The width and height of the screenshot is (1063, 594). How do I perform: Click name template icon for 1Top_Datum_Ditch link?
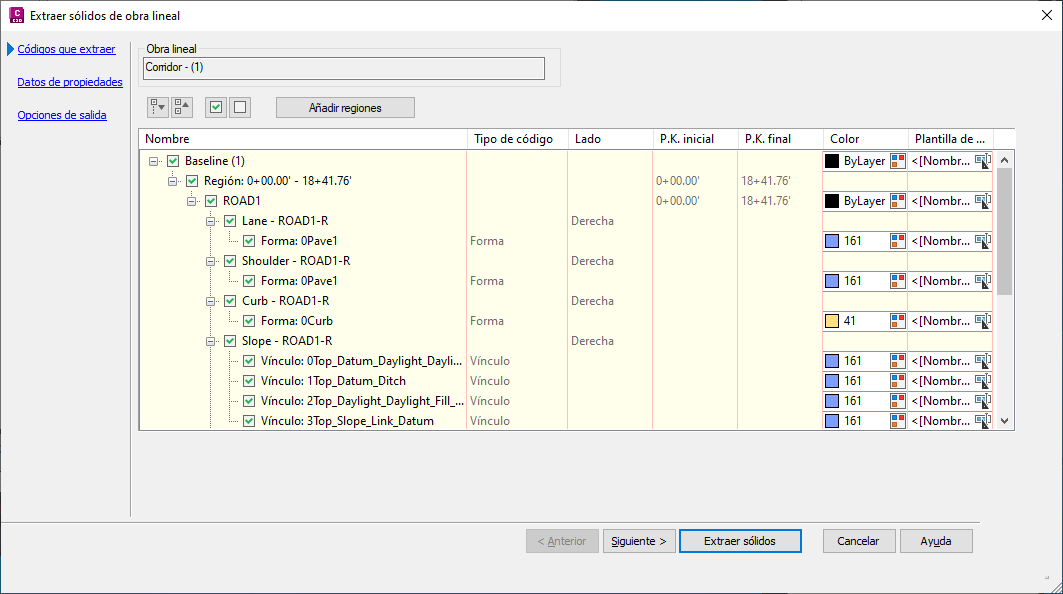(983, 381)
